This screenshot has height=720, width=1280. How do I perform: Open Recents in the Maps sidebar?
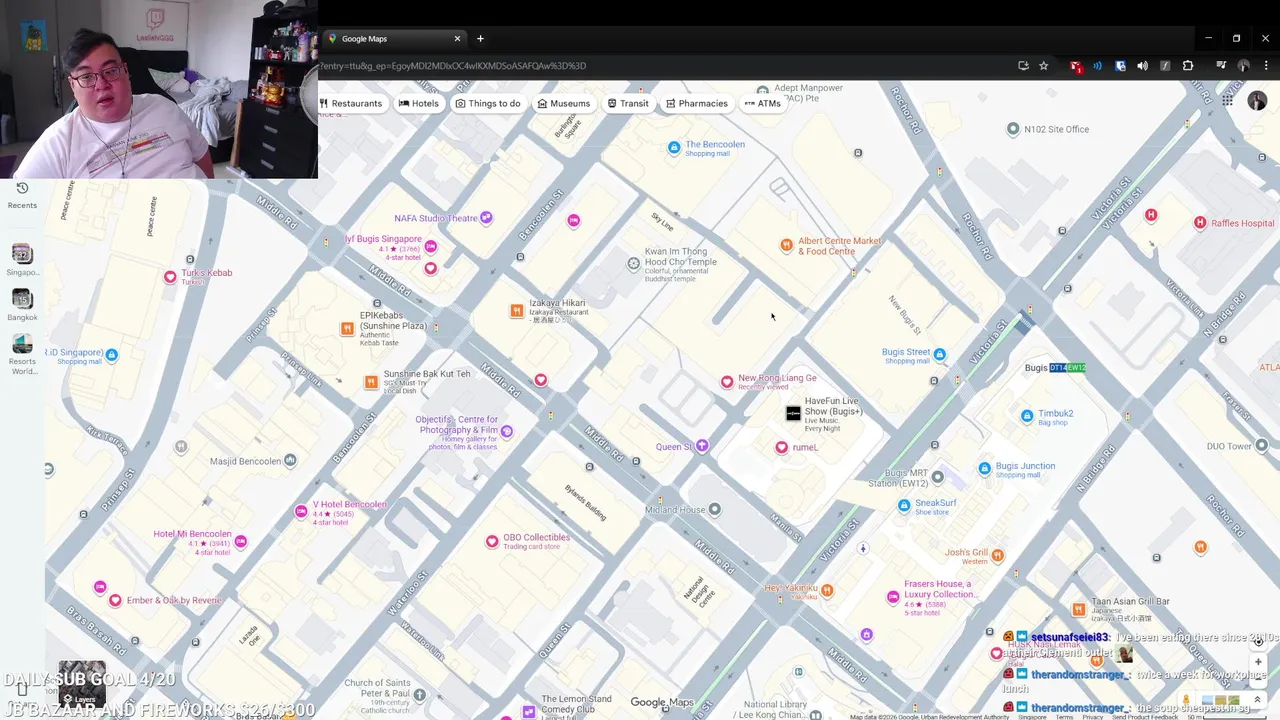coord(22,195)
